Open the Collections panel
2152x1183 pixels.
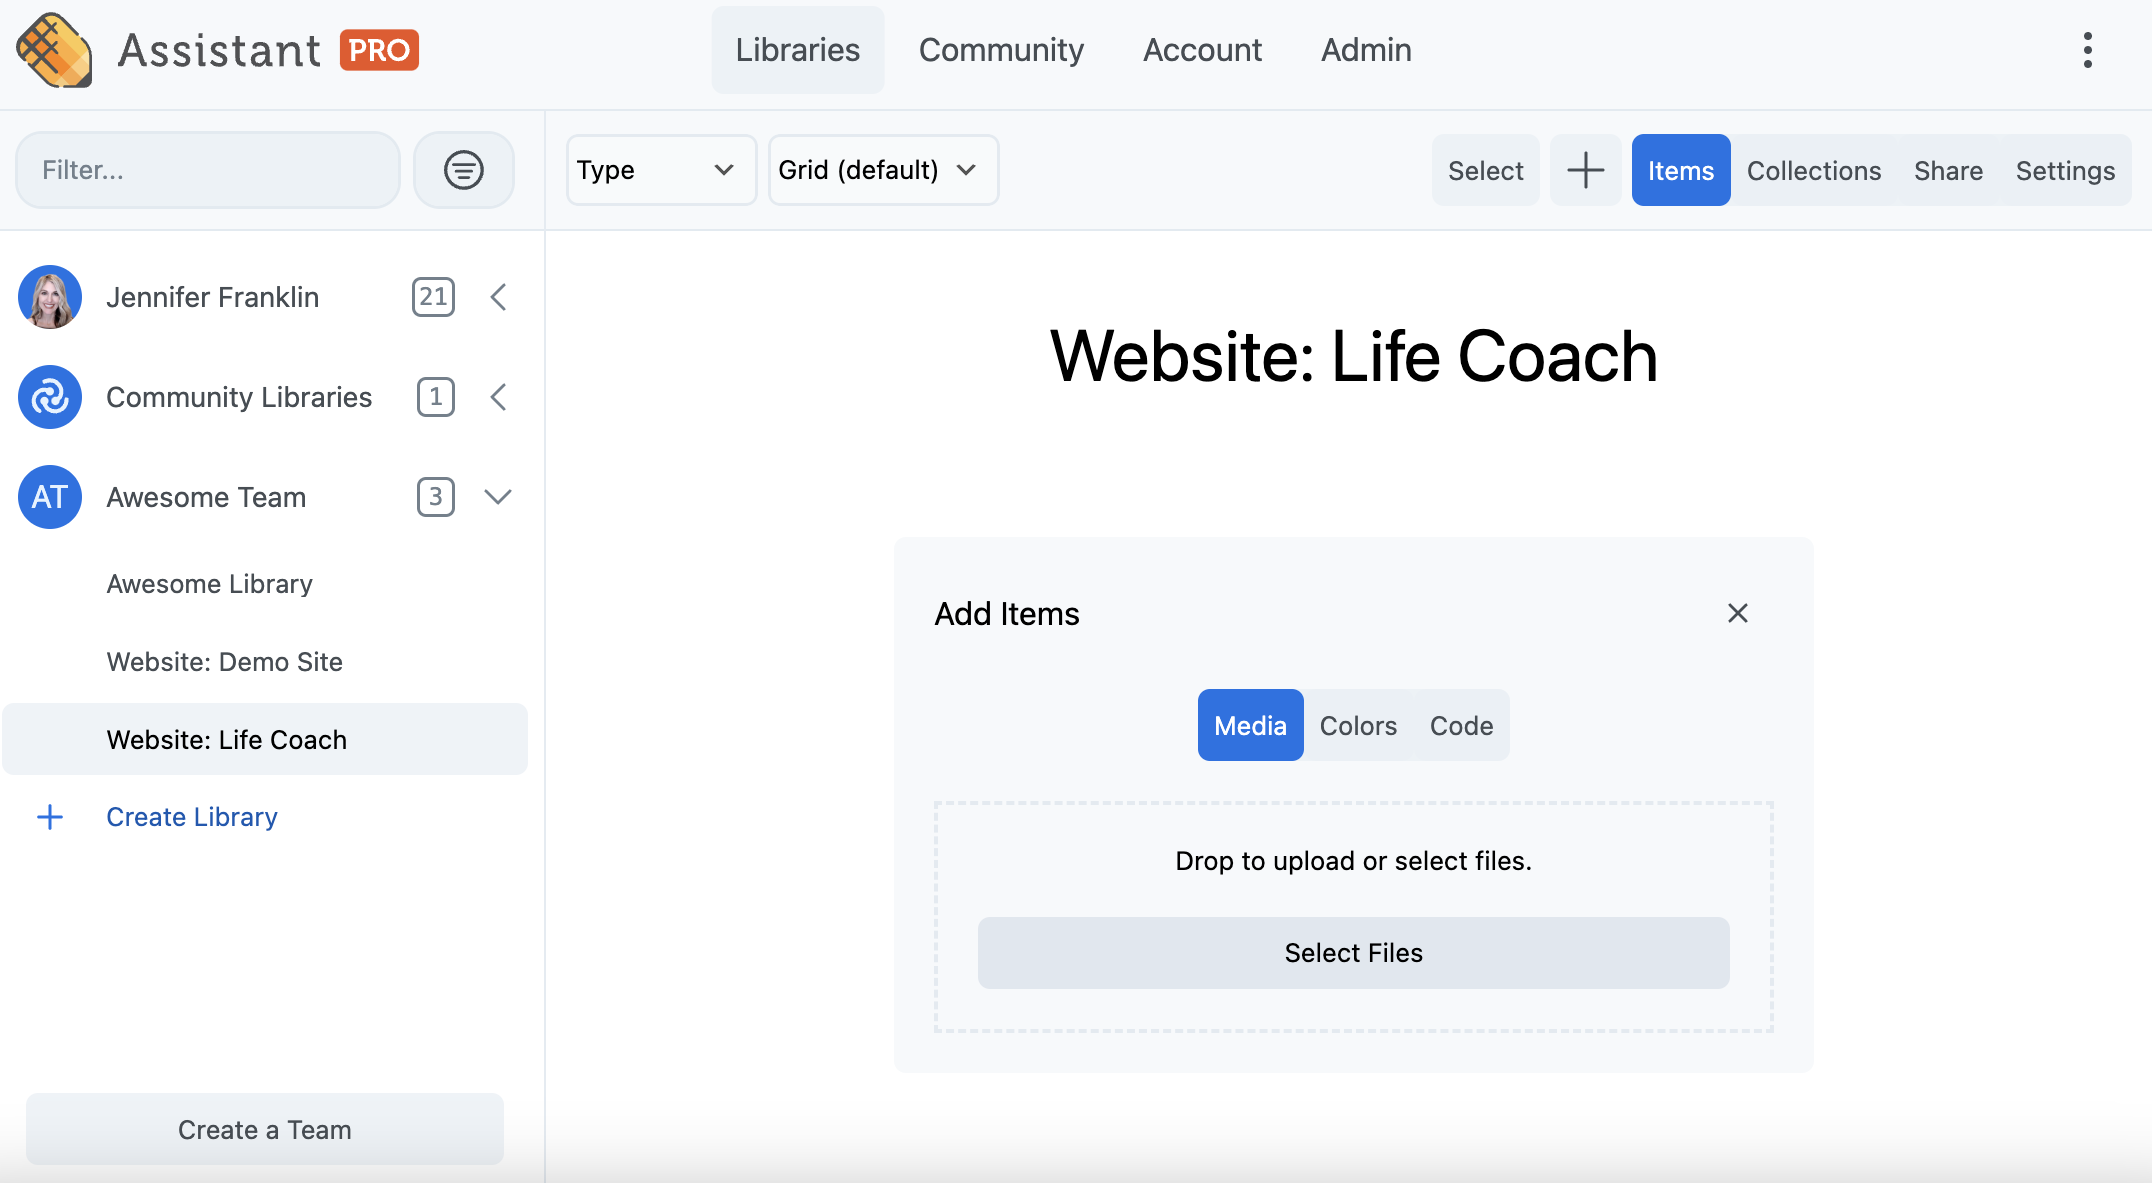[1814, 170]
